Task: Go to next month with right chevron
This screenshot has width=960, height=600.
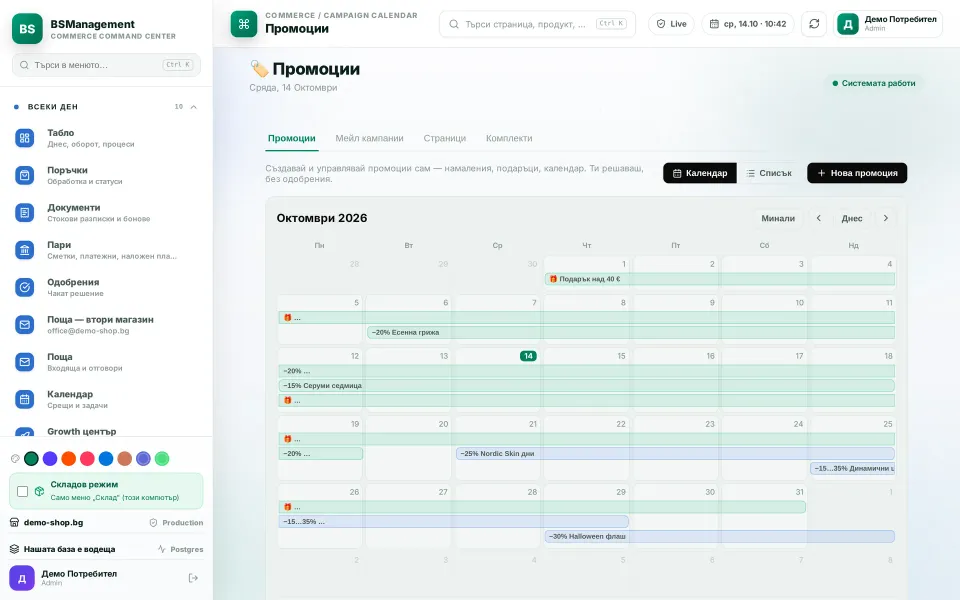Action: point(885,218)
